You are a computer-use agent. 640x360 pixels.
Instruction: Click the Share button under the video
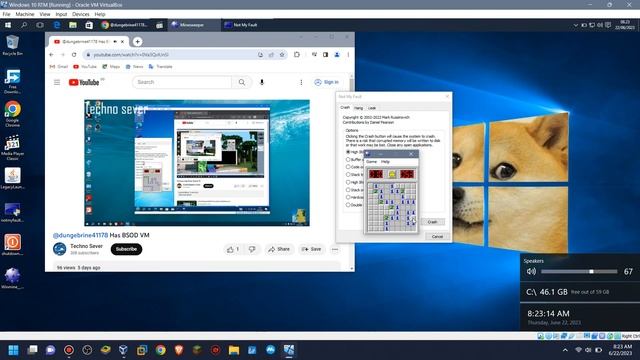pyautogui.click(x=279, y=249)
